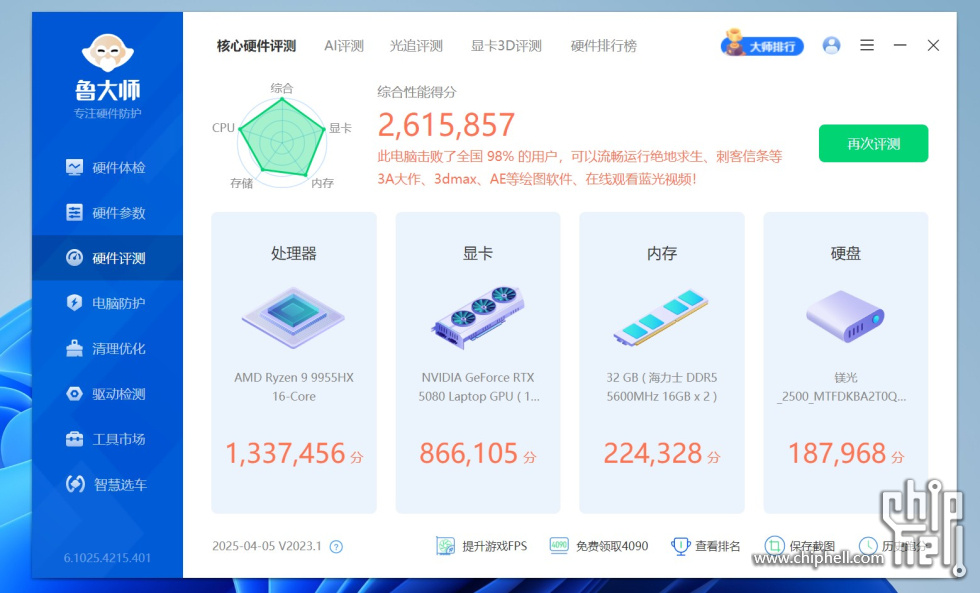Click the 查看排名 trophy icon

(x=680, y=546)
